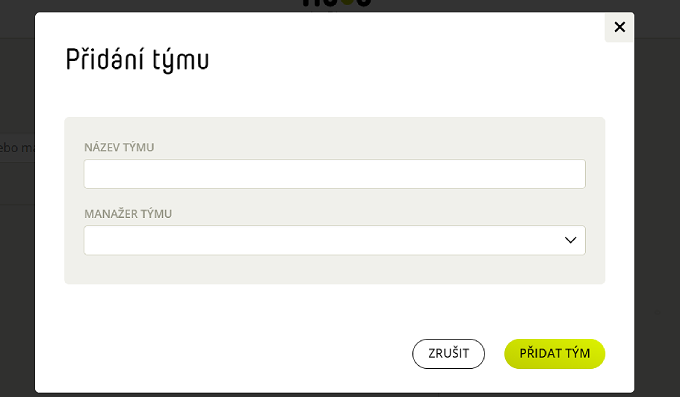Show the team manager options list

click(334, 240)
